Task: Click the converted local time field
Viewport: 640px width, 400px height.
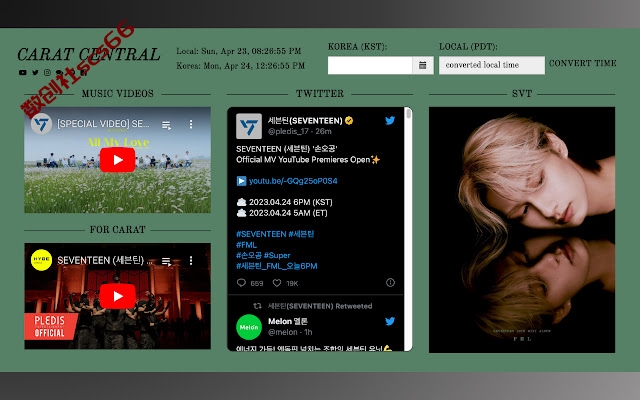Action: pos(491,65)
